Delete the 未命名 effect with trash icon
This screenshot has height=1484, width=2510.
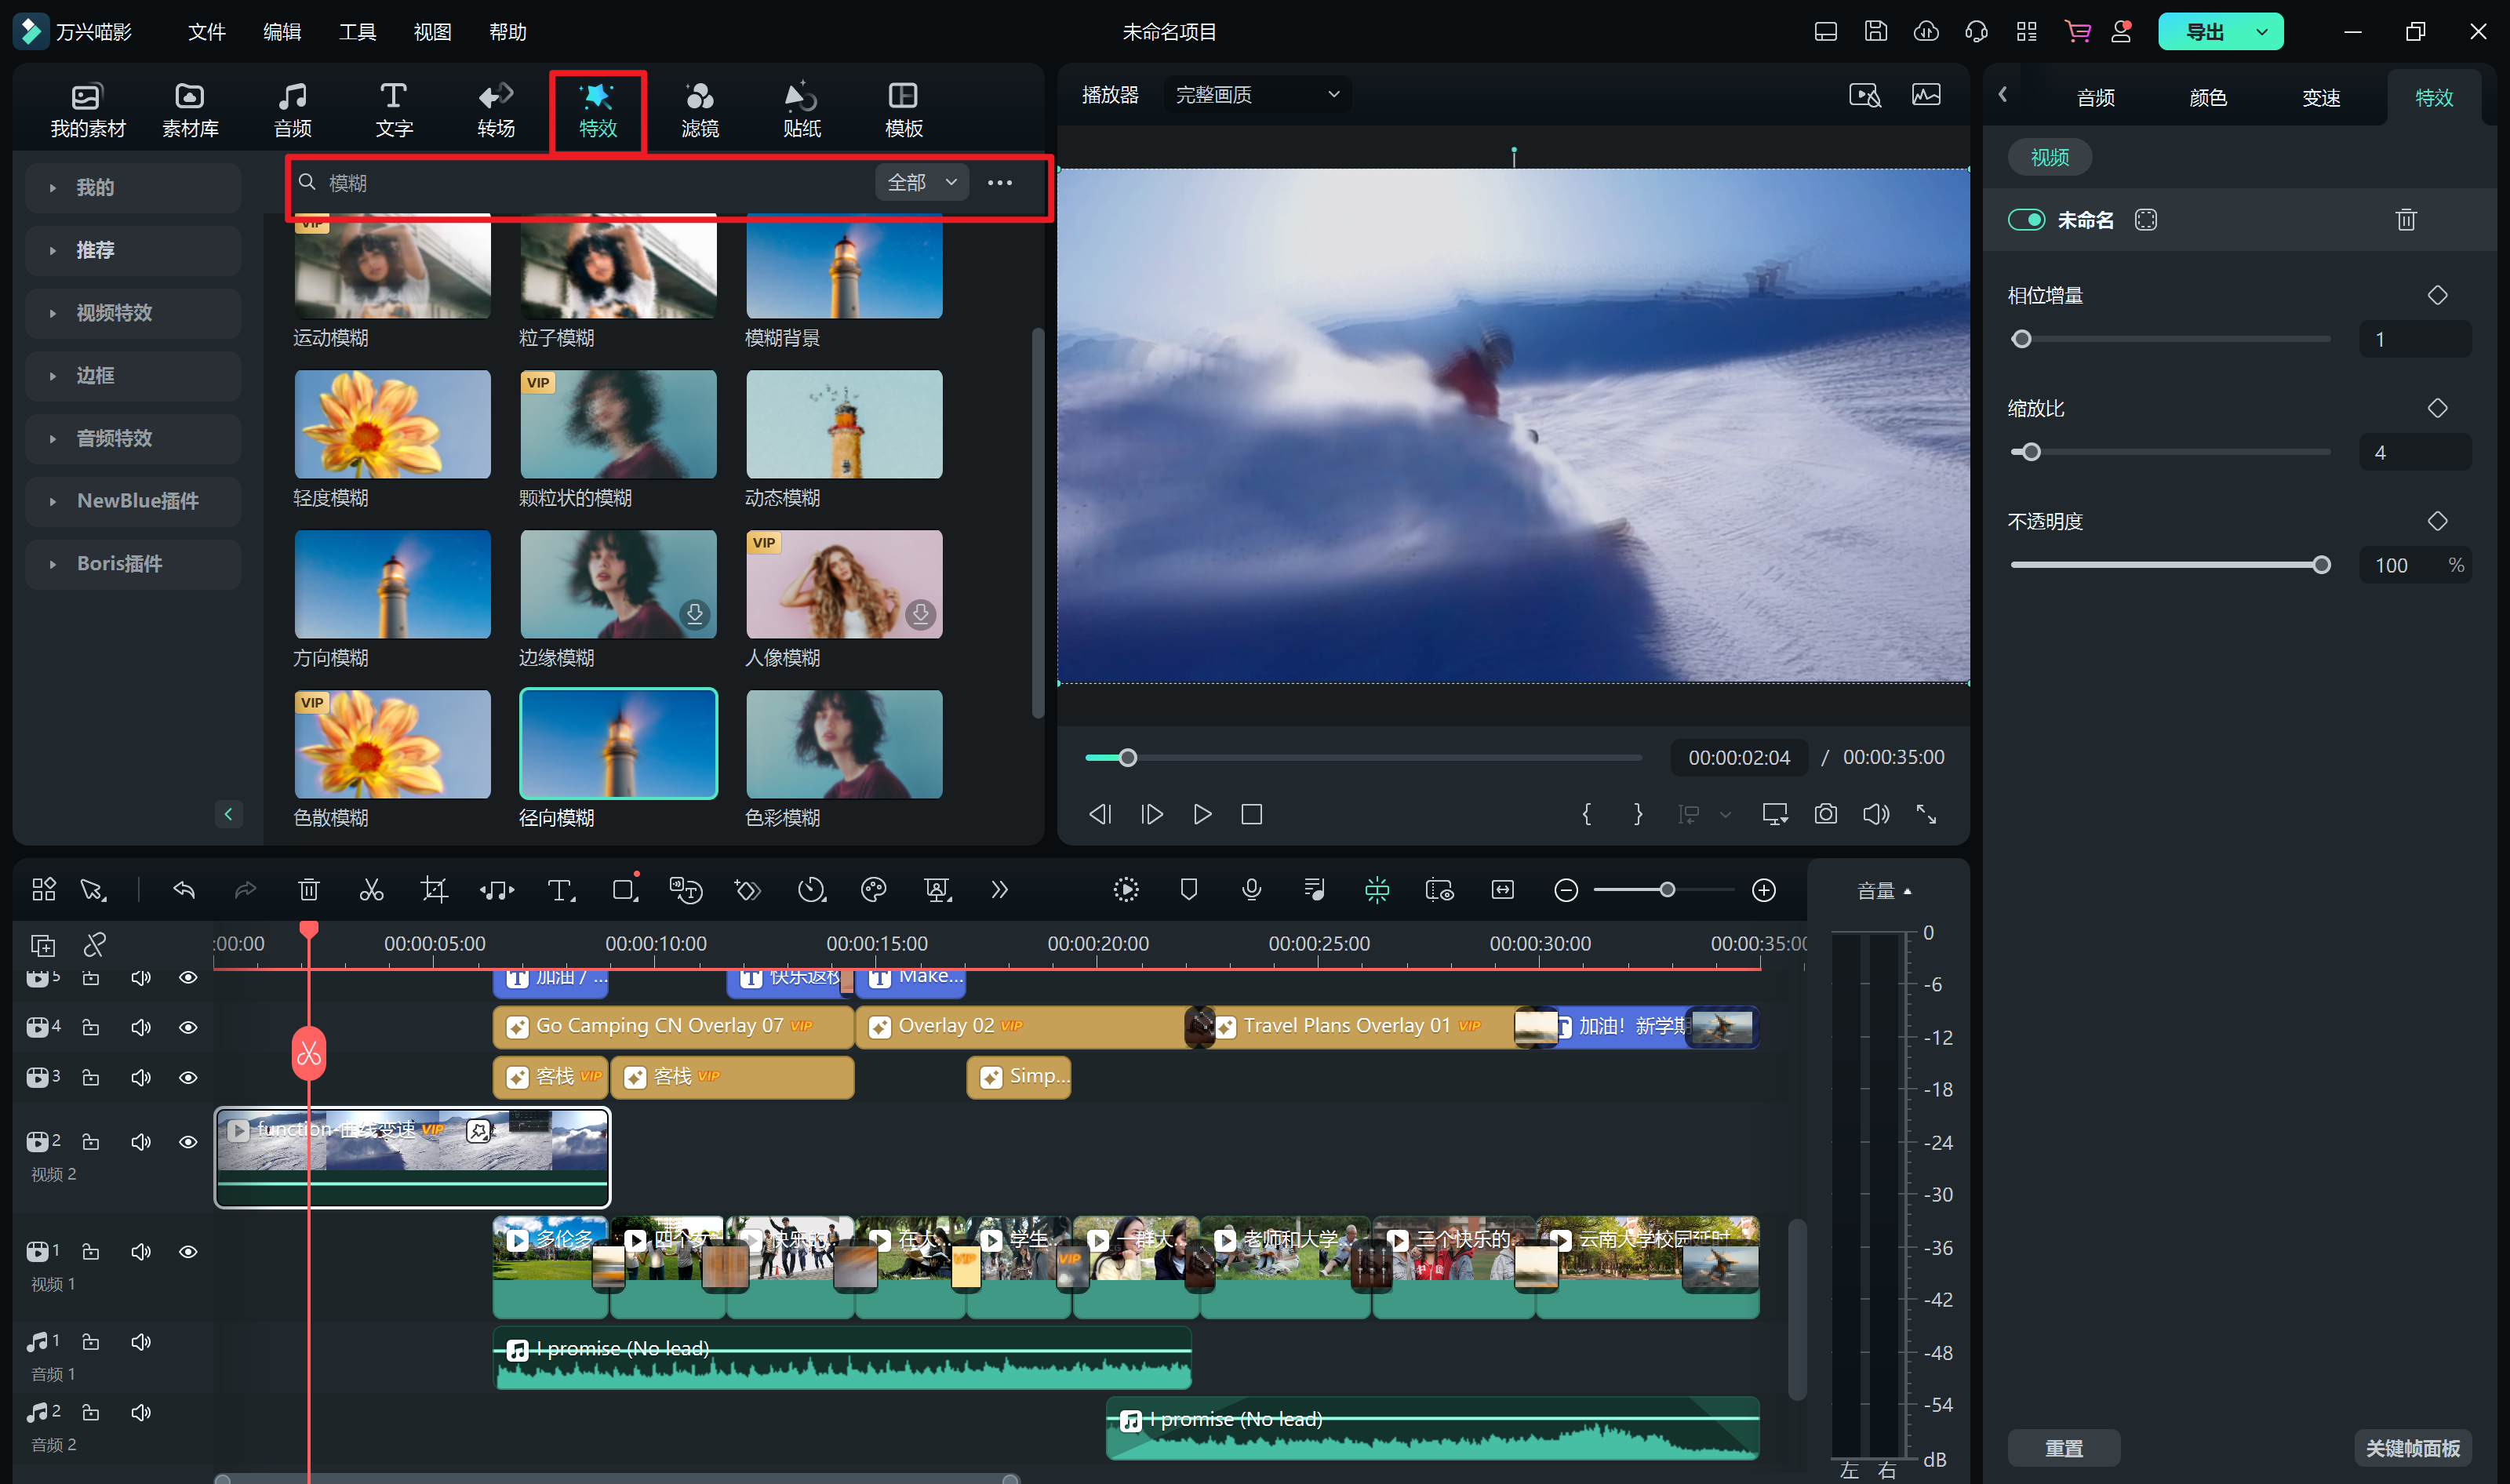click(x=2406, y=220)
